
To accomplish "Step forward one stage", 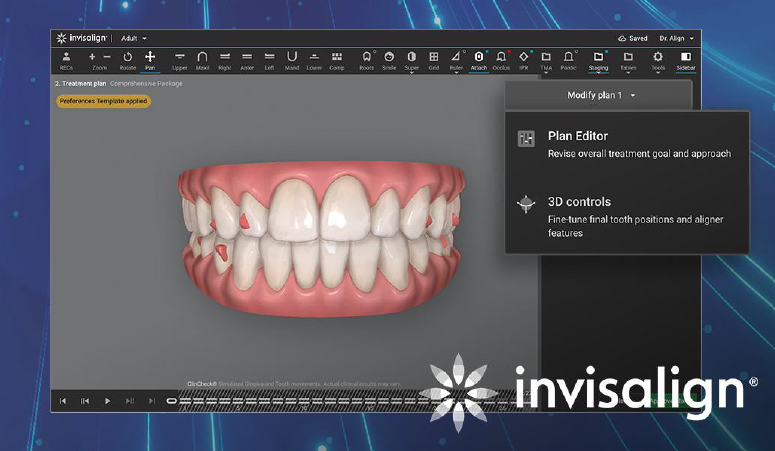I will [129, 401].
